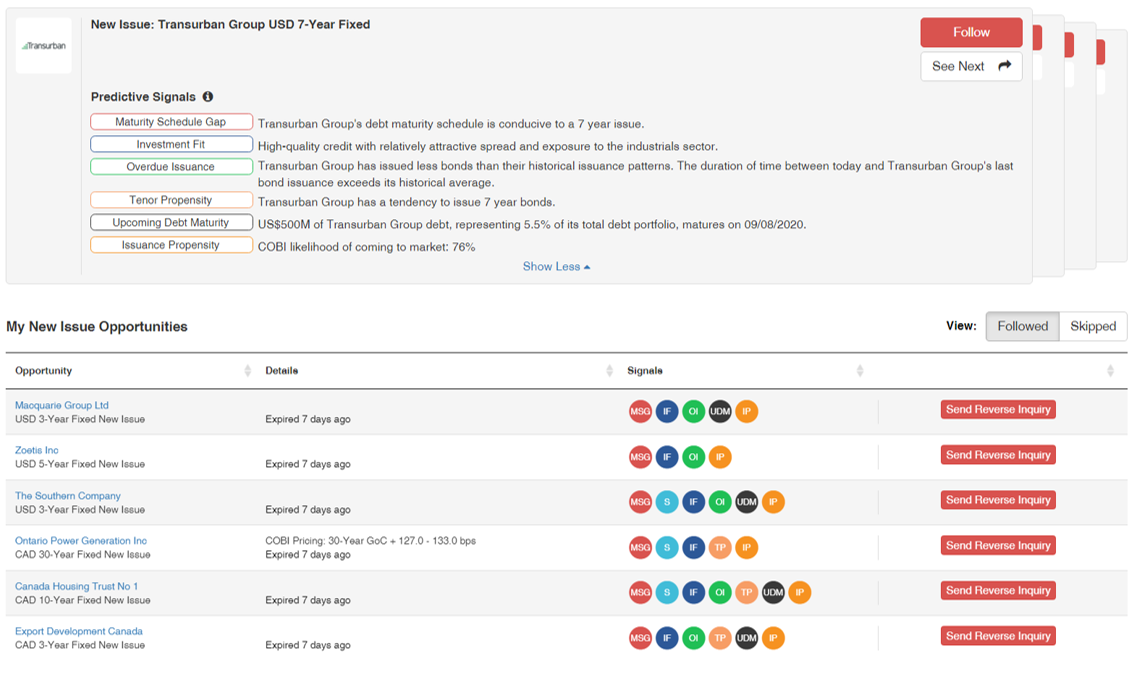1136x689 pixels.
Task: Send Reverse Inquiry for The Southern Company
Action: tap(998, 500)
